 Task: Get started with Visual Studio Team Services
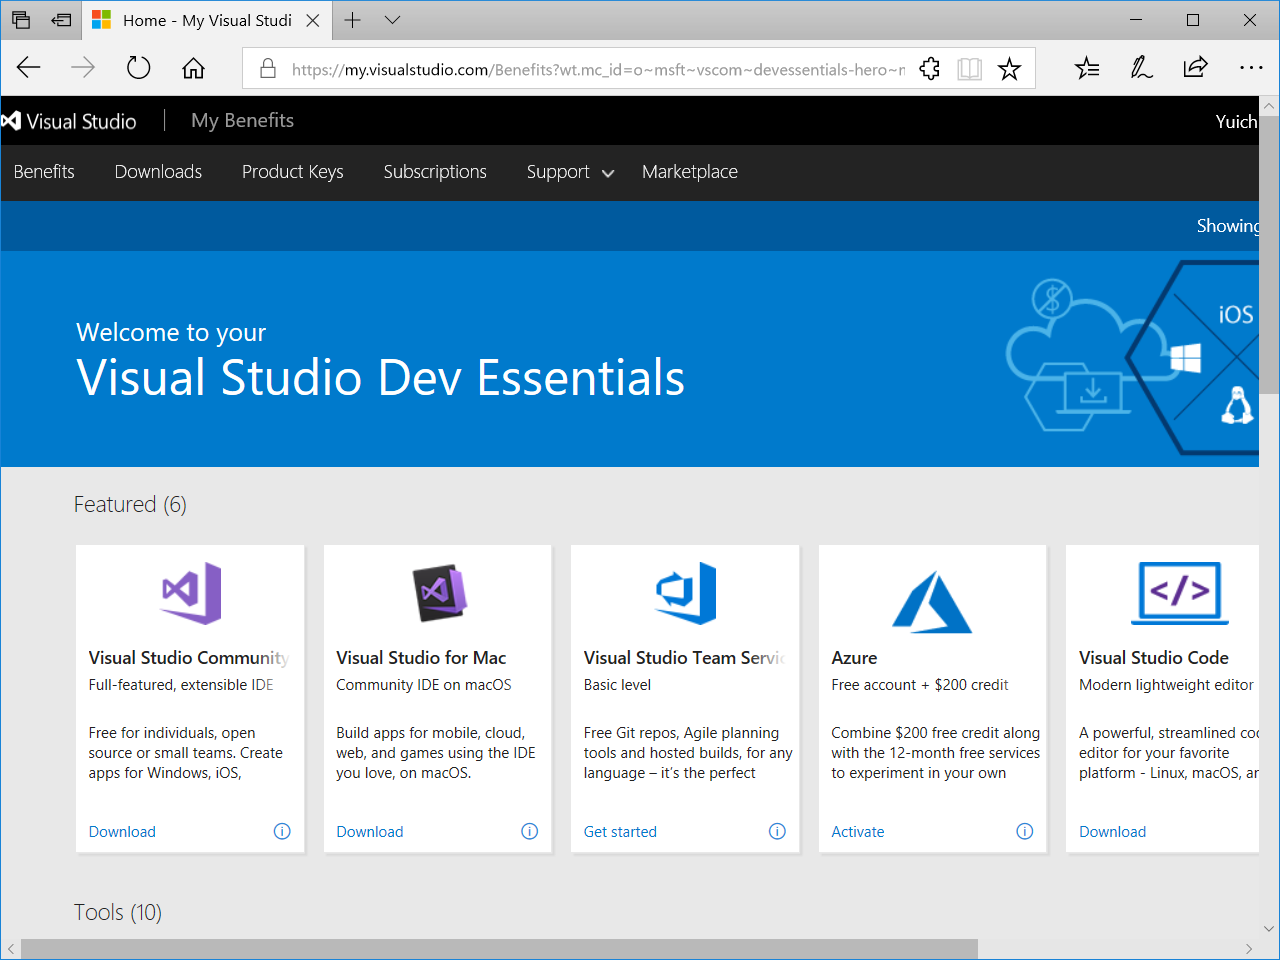tap(620, 832)
